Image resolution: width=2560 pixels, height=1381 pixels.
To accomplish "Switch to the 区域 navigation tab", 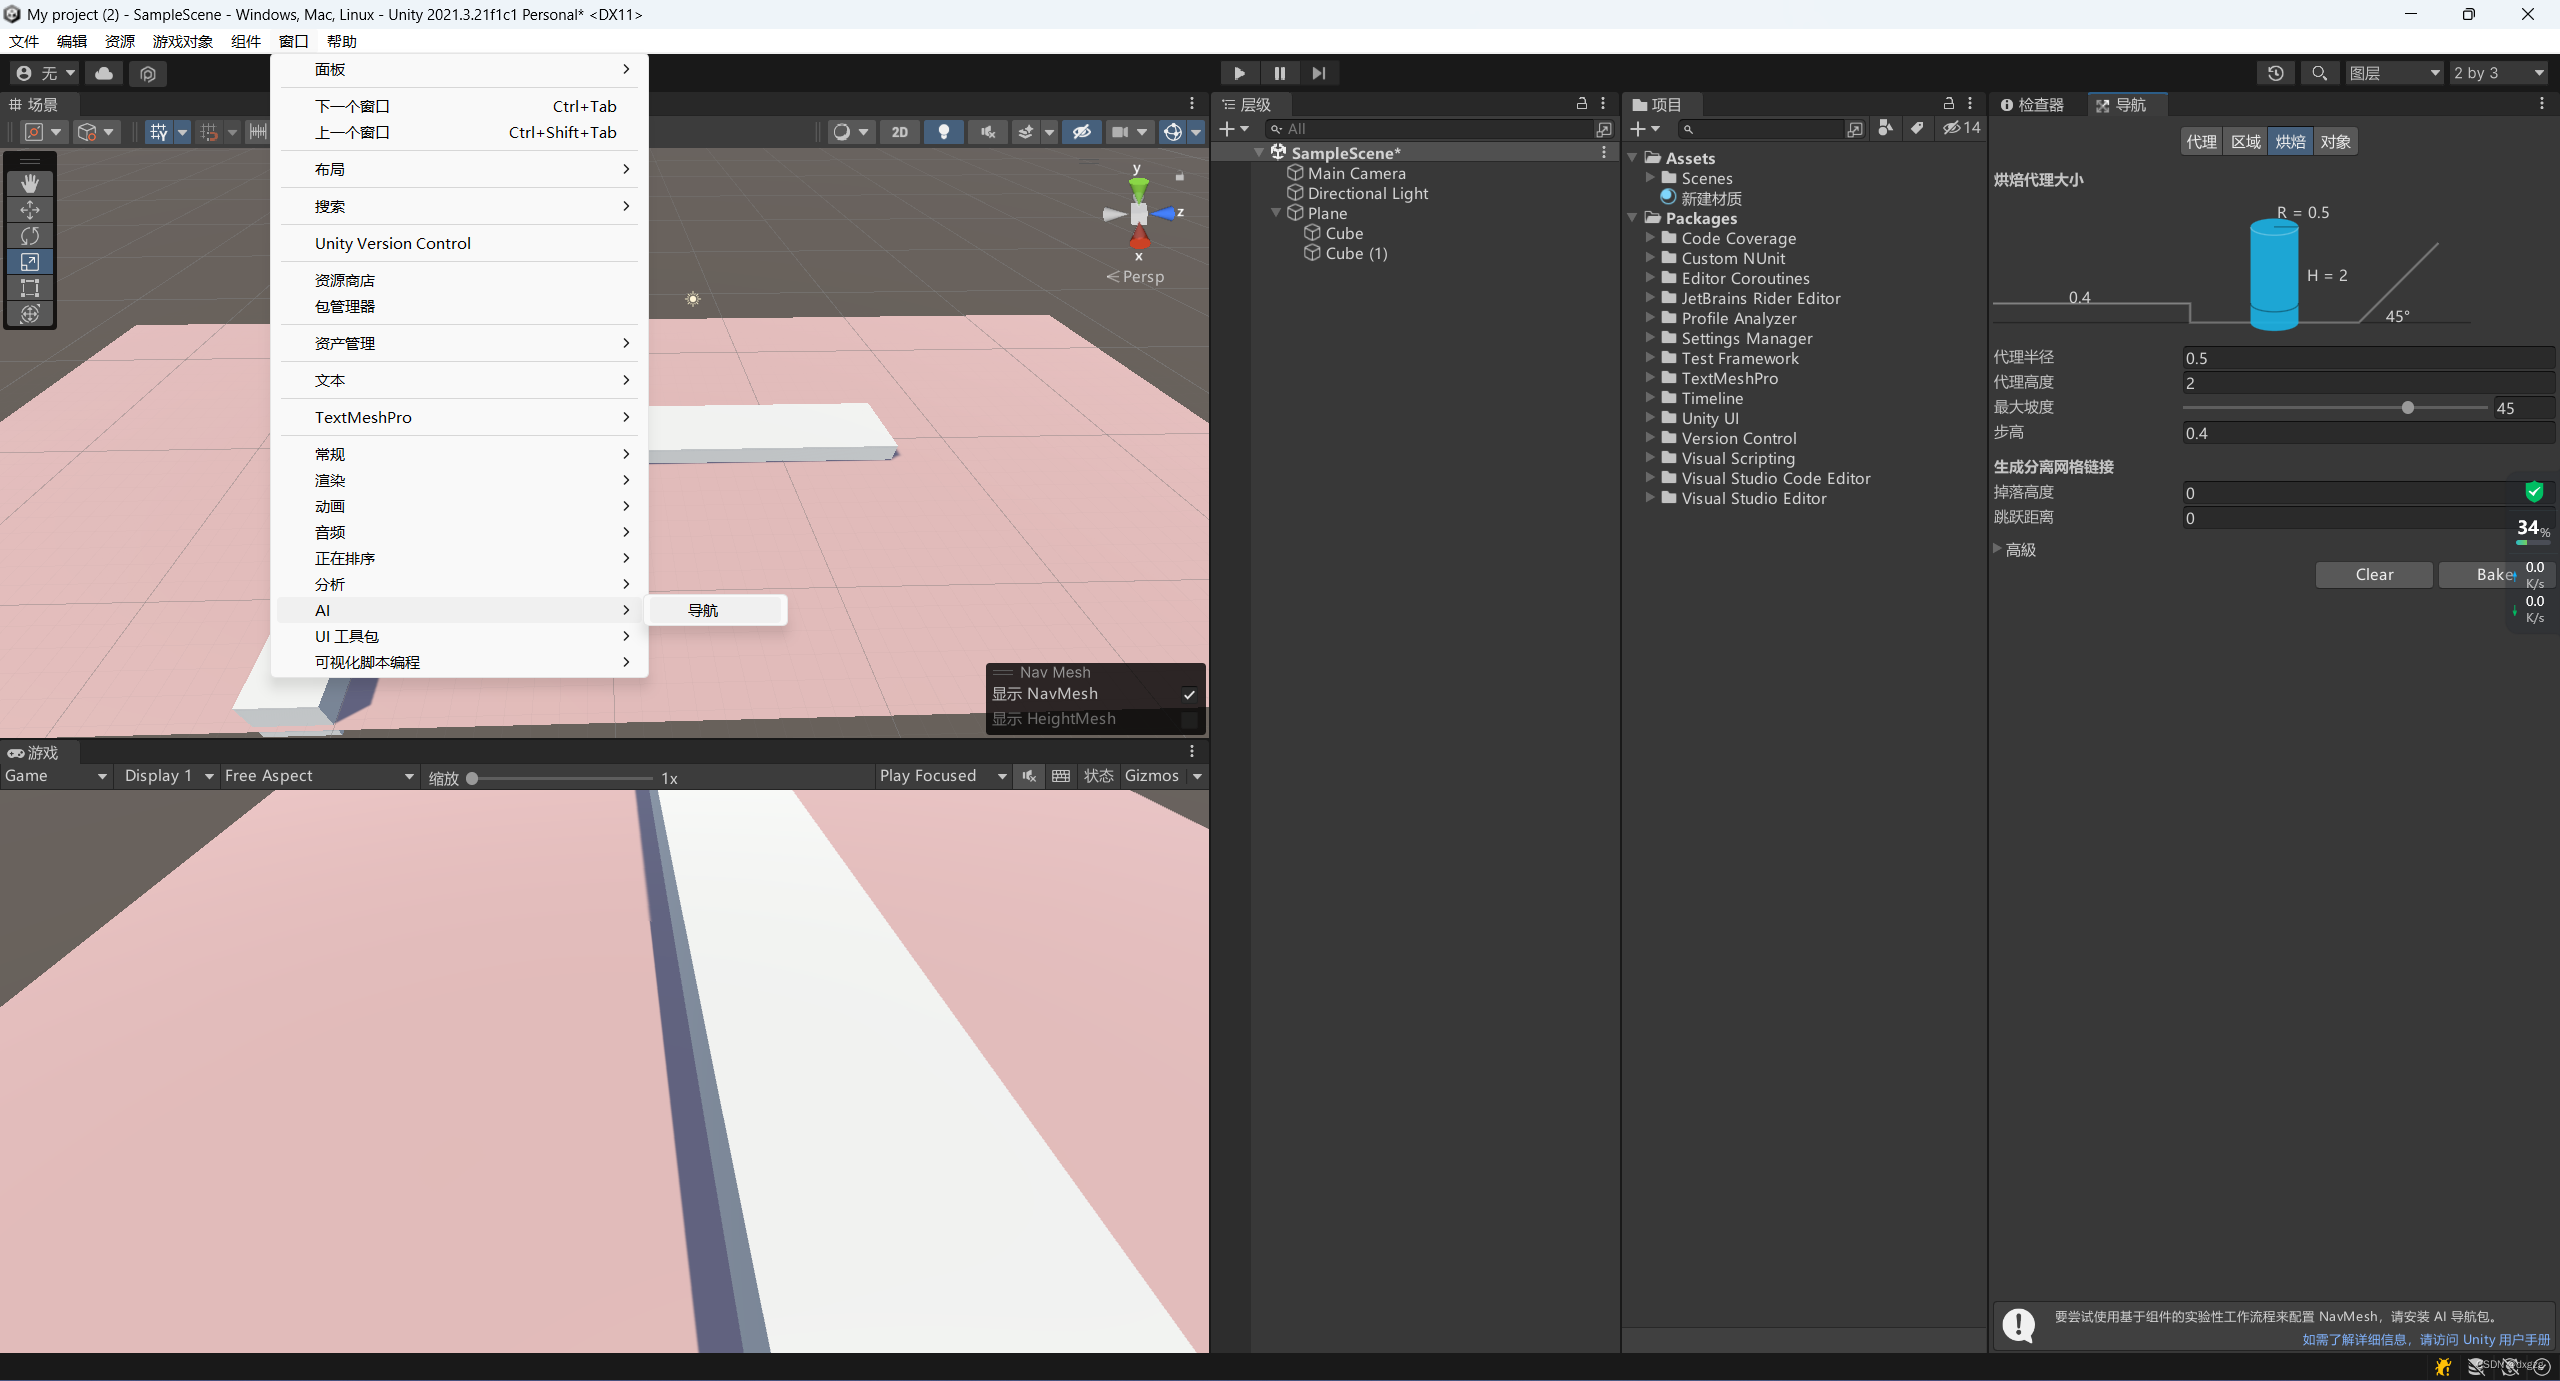I will point(2245,142).
